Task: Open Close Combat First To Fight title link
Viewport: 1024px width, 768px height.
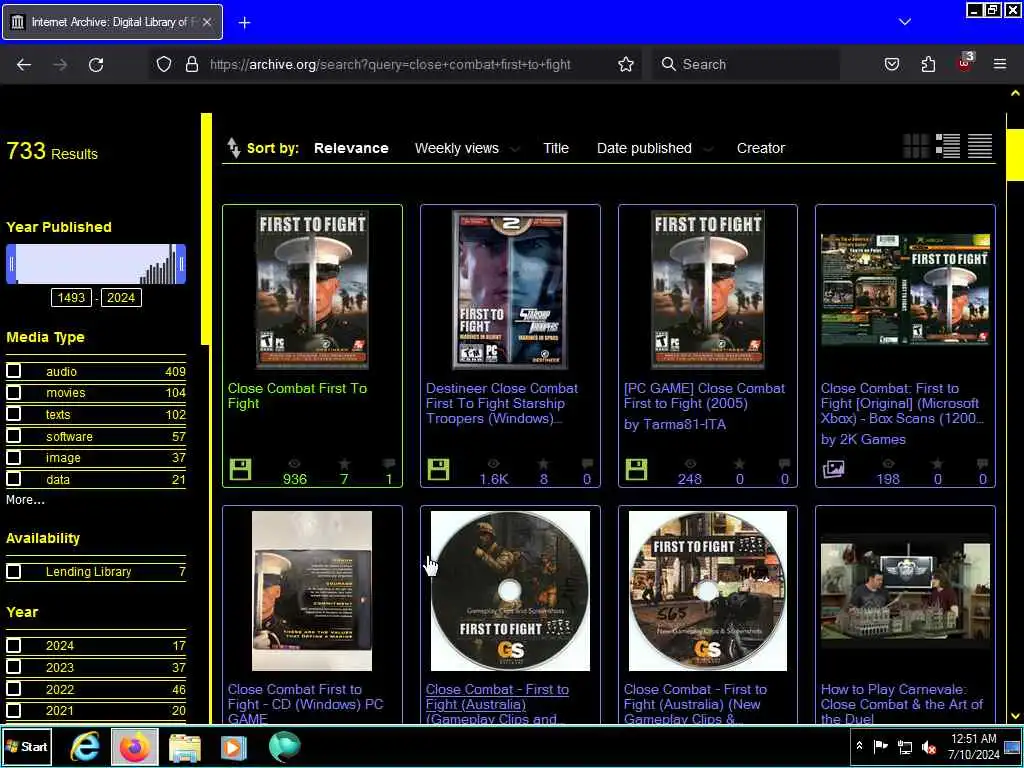Action: point(297,396)
